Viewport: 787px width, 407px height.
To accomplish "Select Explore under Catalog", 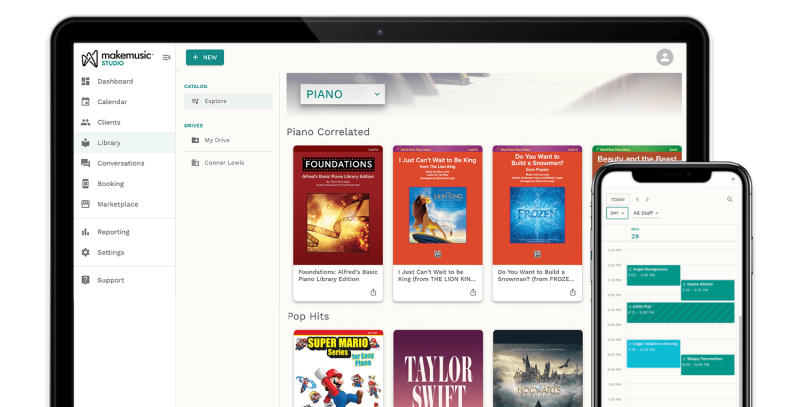I will (x=228, y=101).
